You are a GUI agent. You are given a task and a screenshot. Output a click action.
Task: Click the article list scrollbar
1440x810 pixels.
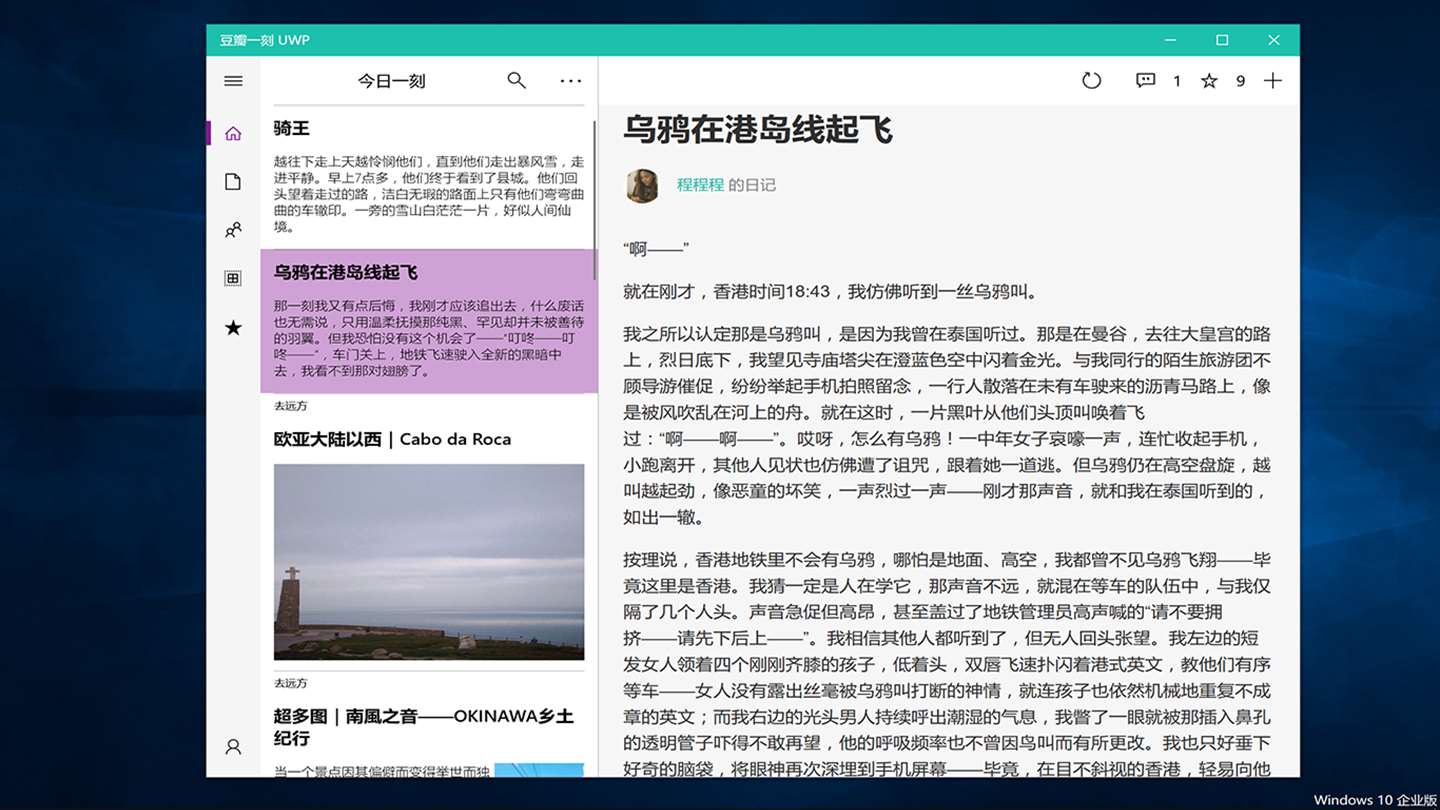pyautogui.click(x=595, y=200)
